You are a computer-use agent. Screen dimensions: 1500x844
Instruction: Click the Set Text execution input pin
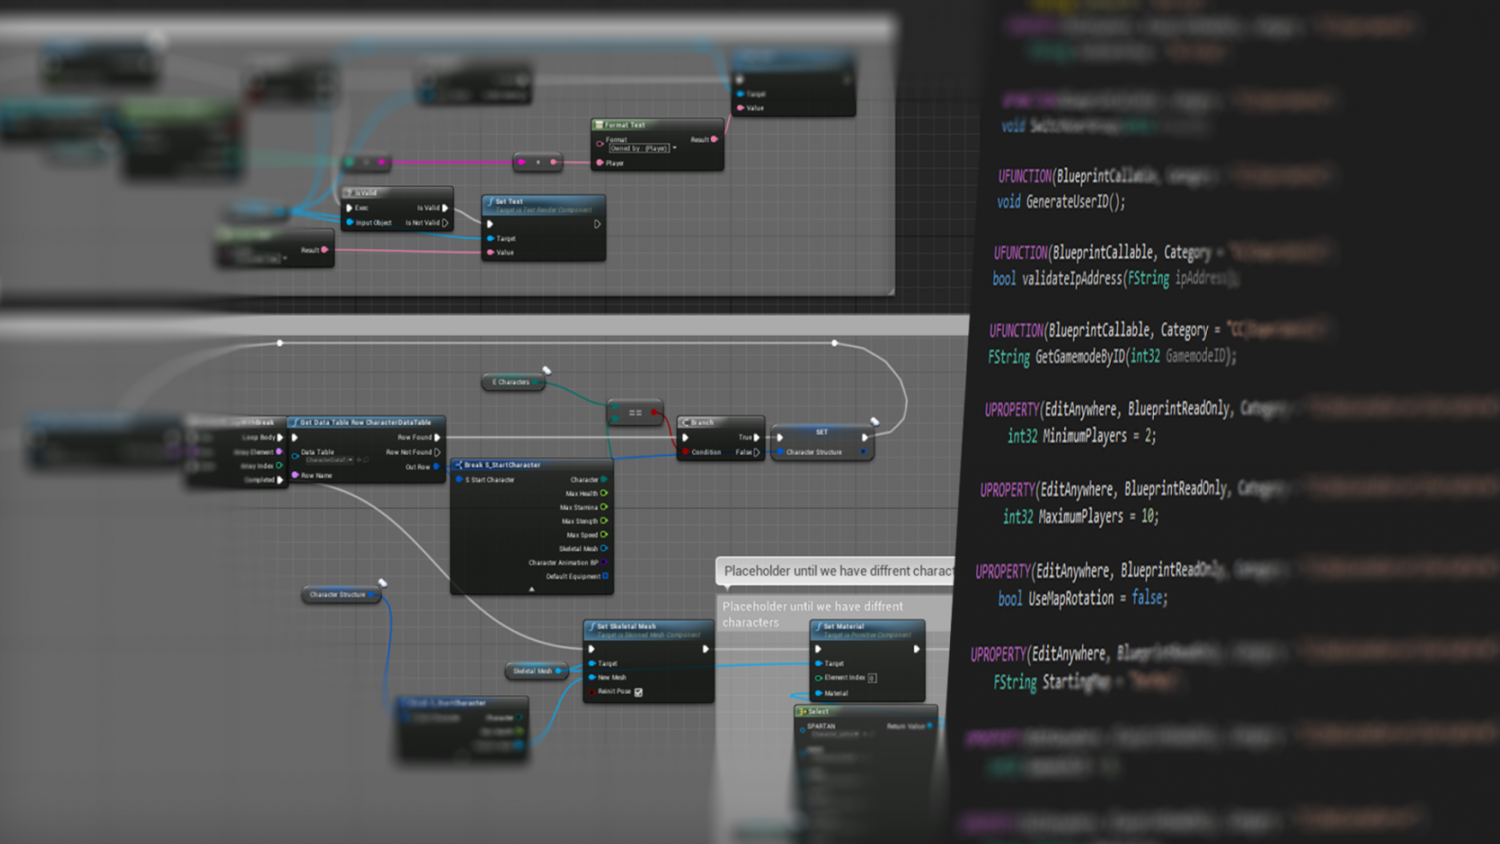point(490,224)
